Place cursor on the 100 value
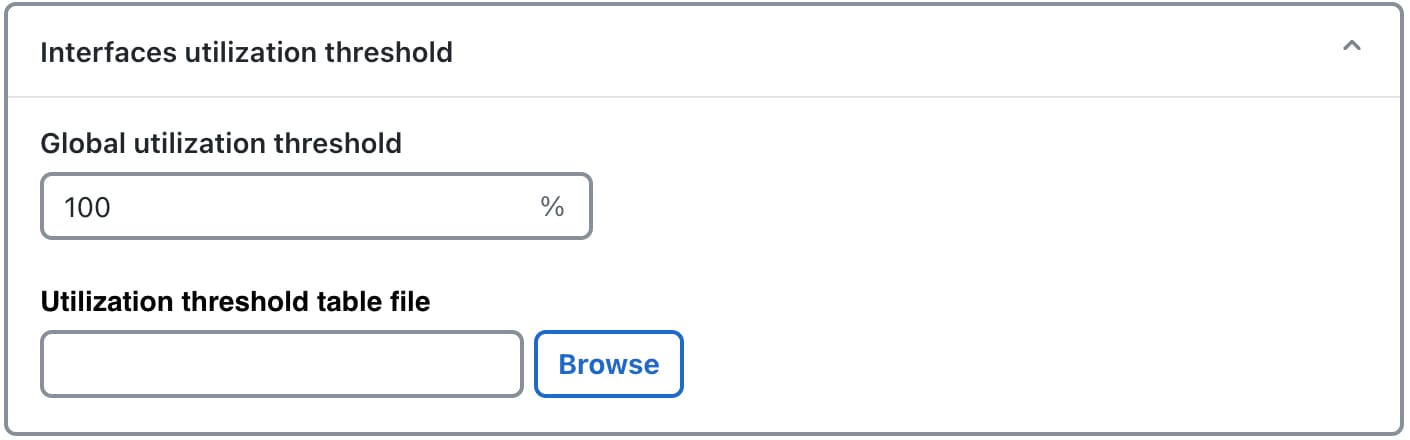Screen dimensions: 1410x440 (87, 208)
